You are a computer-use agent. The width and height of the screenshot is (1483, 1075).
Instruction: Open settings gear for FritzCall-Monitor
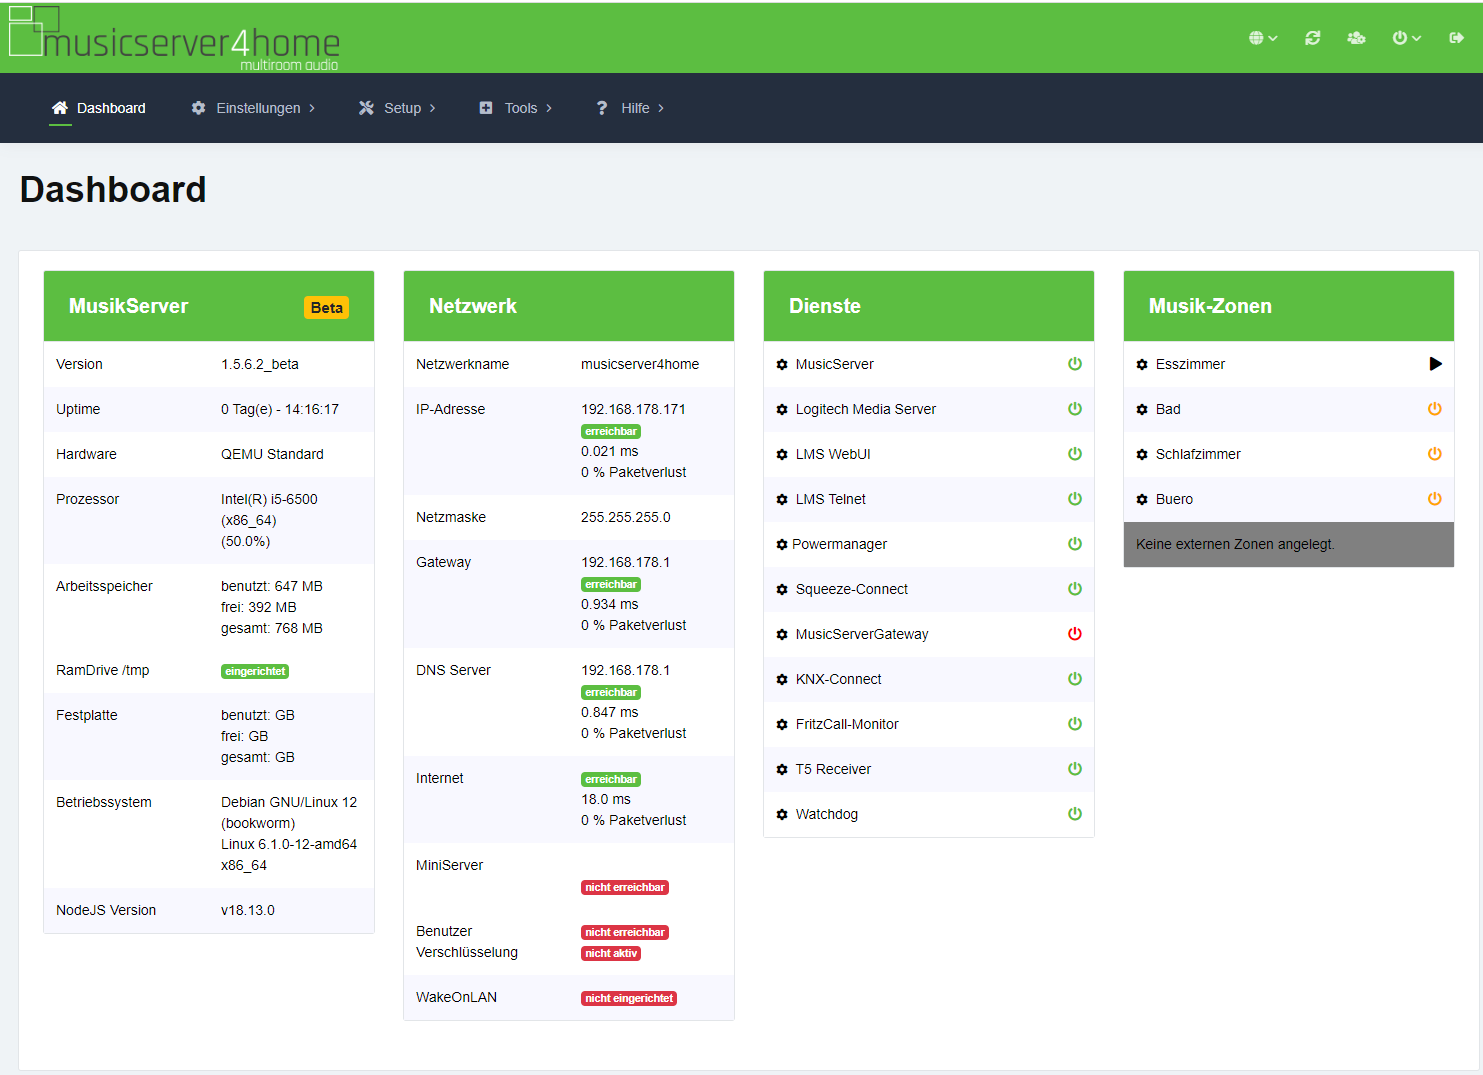point(782,725)
